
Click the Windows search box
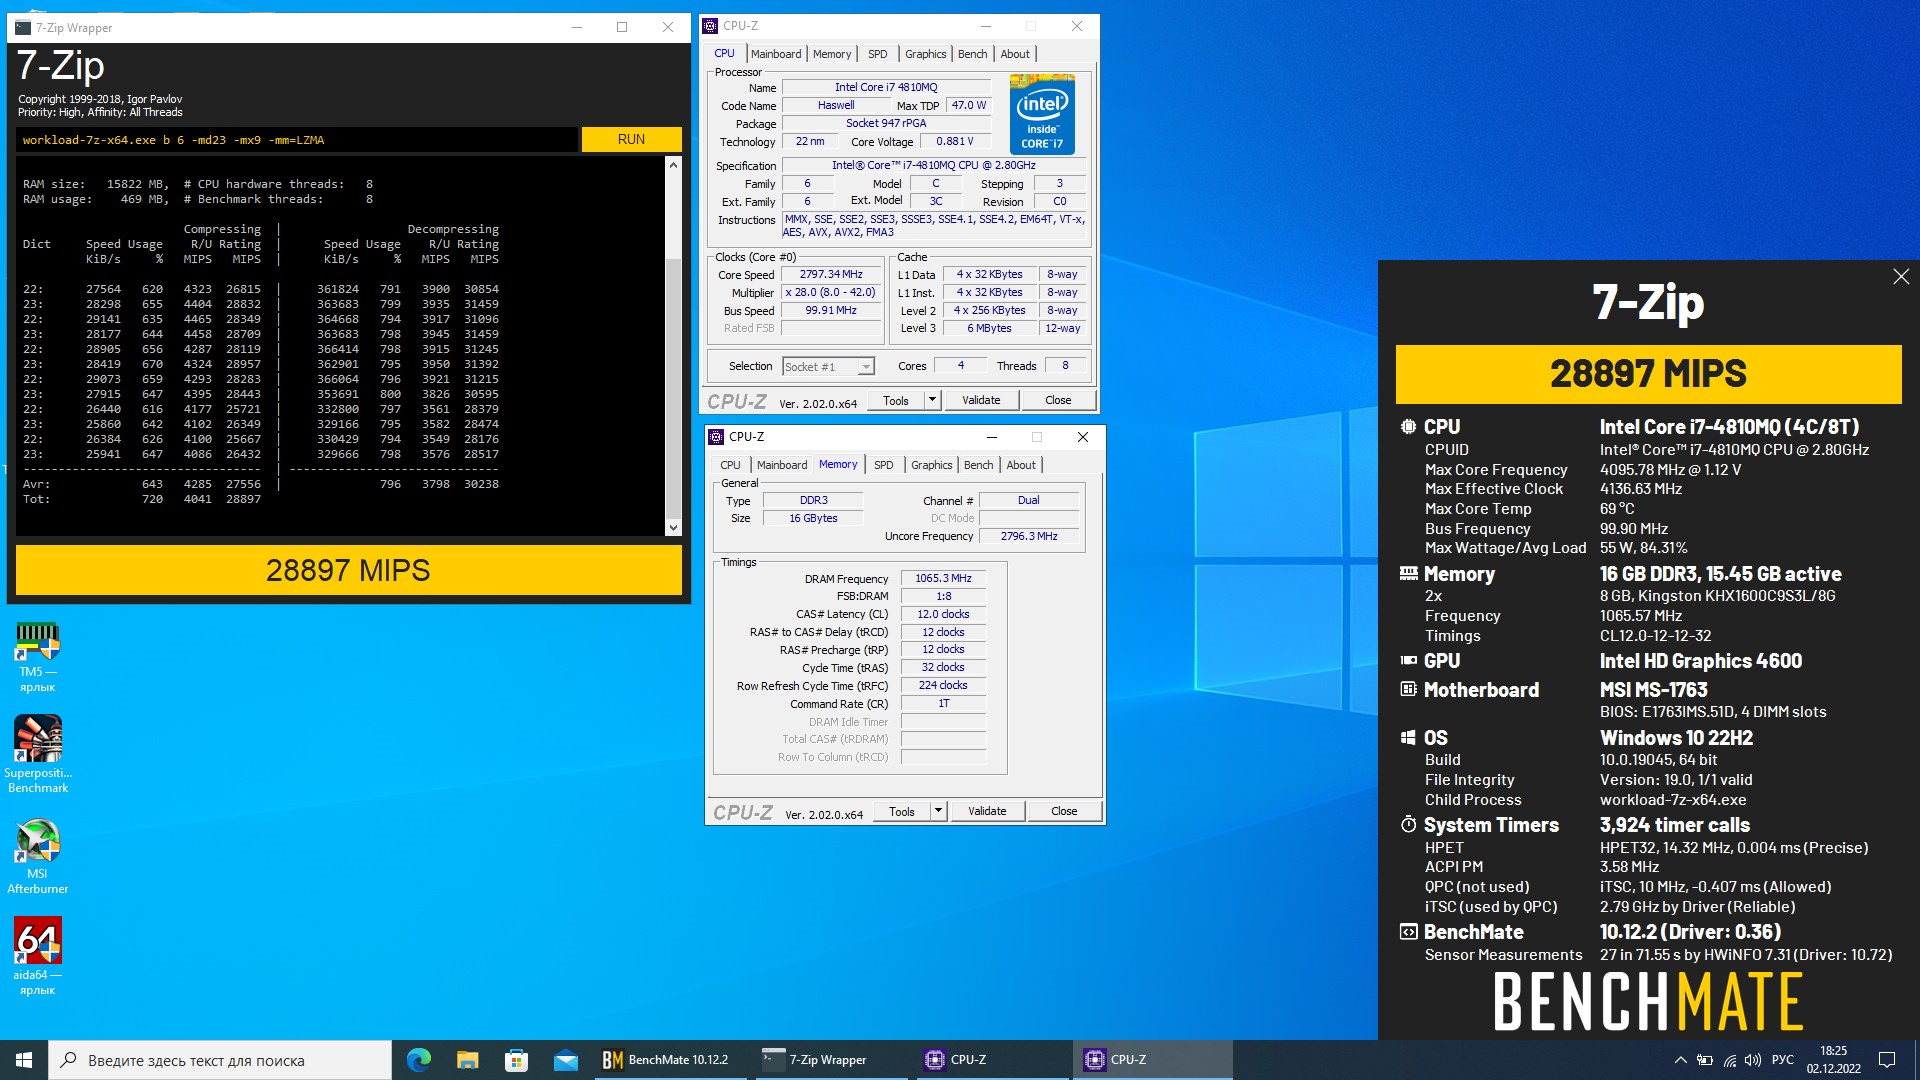click(x=220, y=1060)
